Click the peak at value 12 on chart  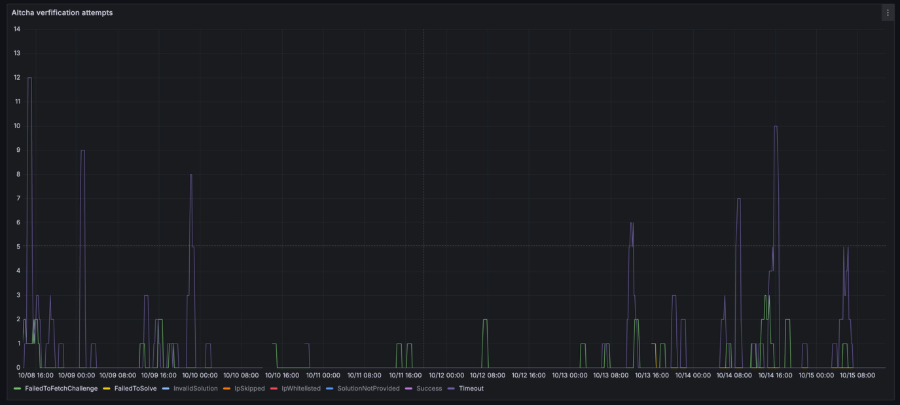pos(29,78)
